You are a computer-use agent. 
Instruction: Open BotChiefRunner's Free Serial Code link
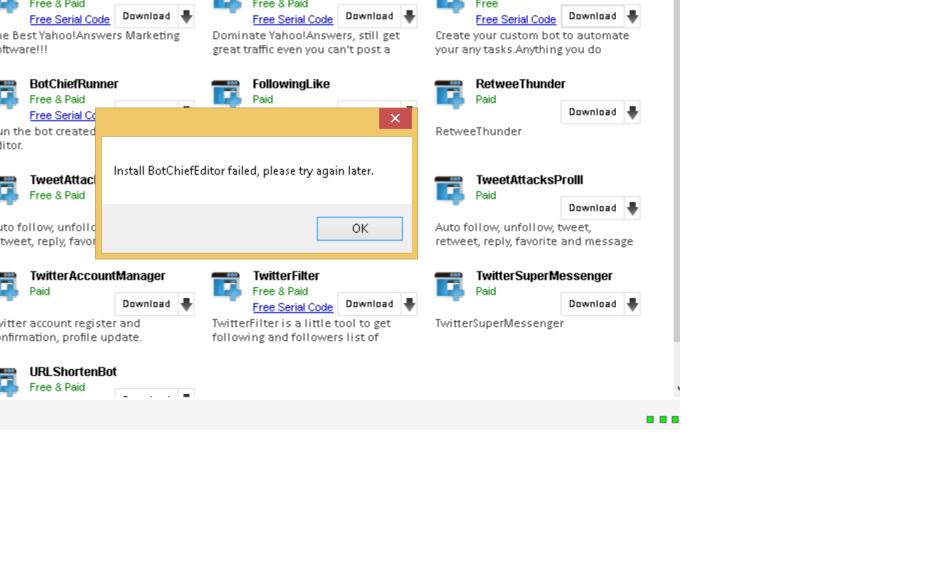tap(62, 115)
